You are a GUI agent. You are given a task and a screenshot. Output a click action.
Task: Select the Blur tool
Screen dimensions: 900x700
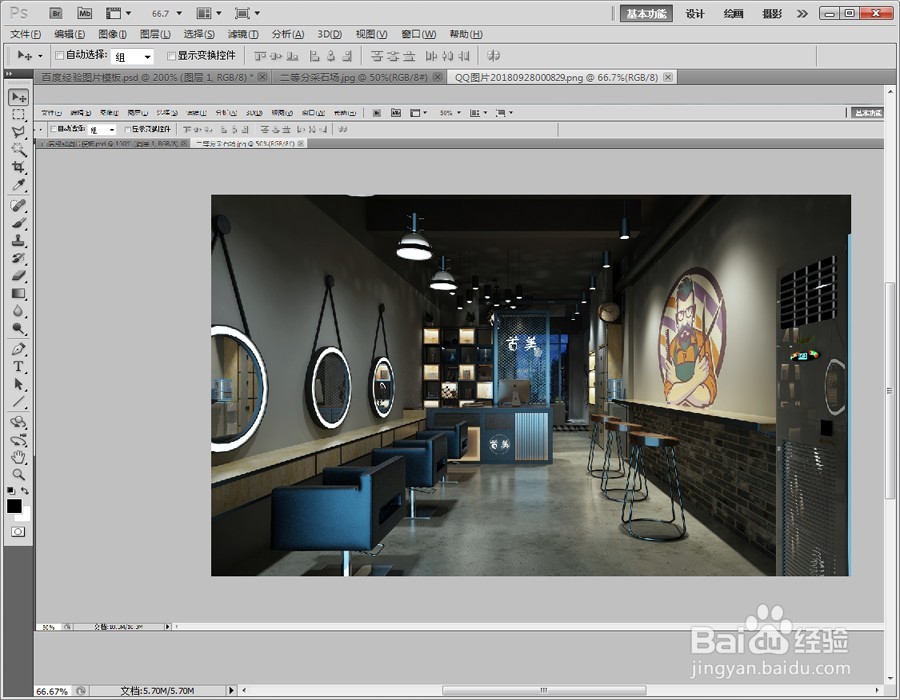[18, 311]
